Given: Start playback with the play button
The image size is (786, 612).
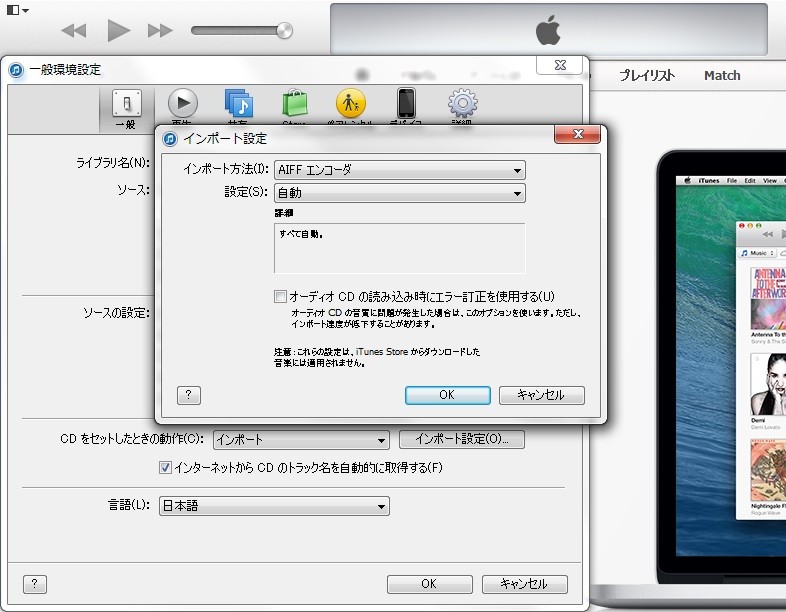Looking at the screenshot, I should coord(118,31).
